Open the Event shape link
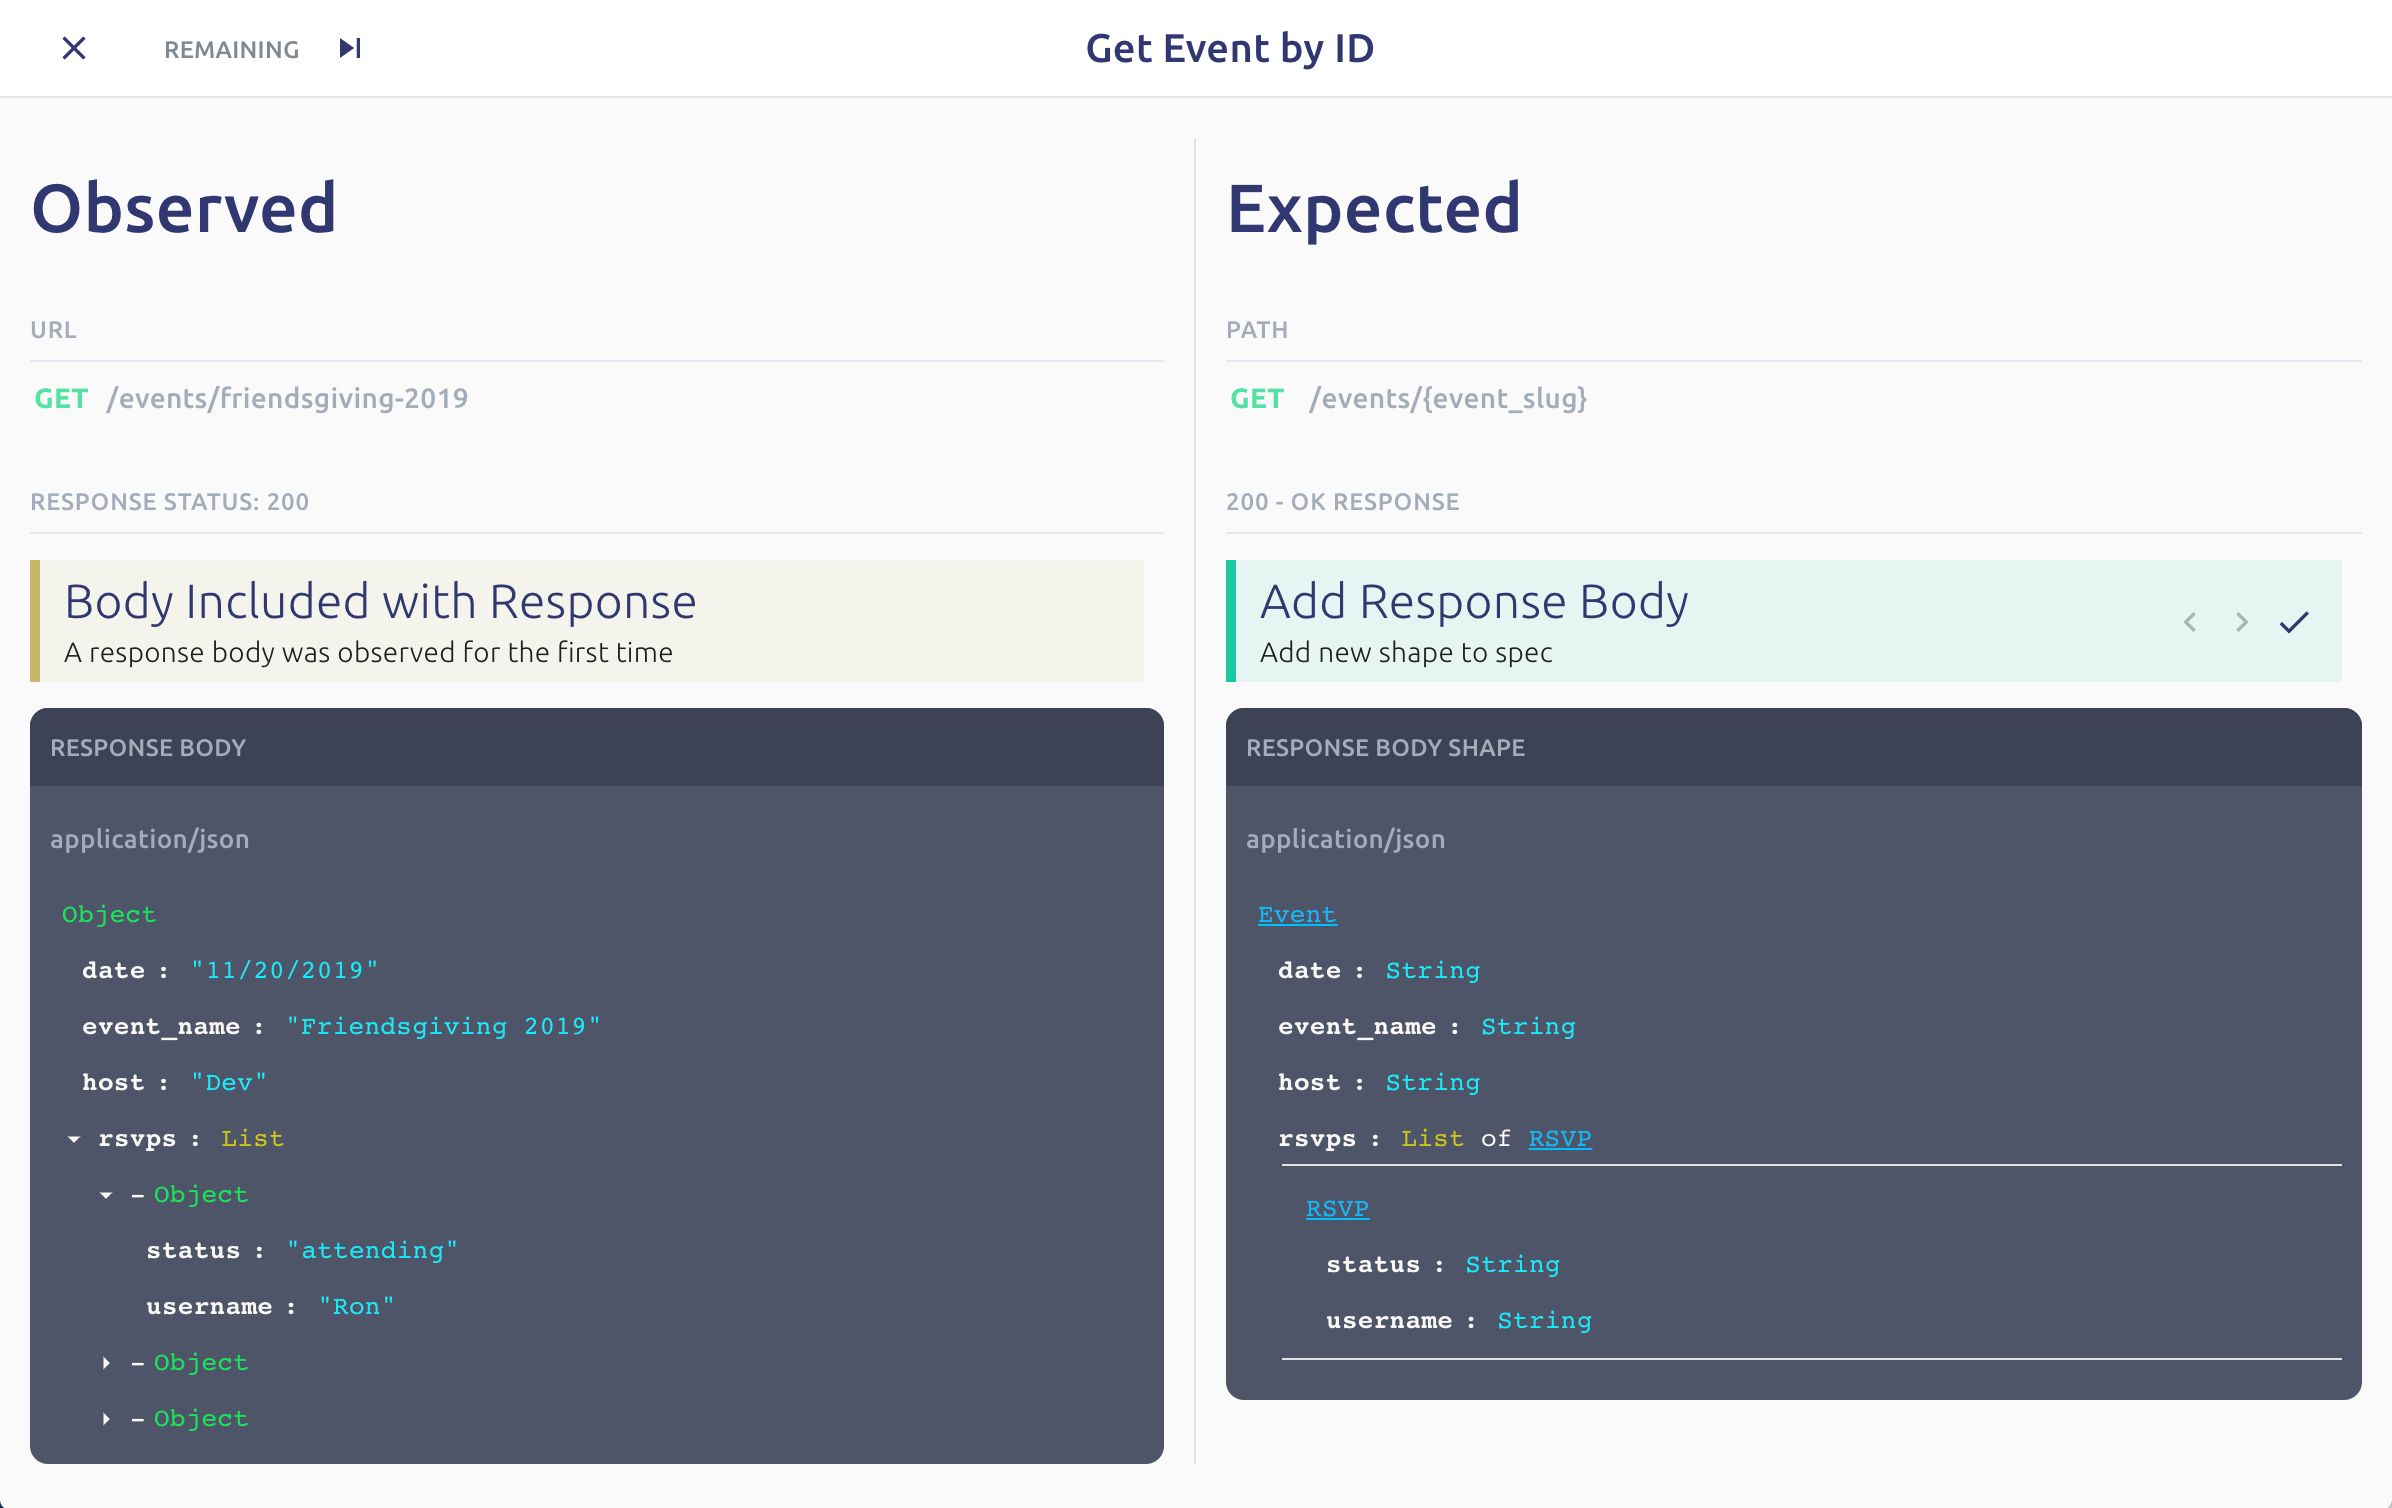Screen dimensions: 2392x1508 pos(1297,915)
